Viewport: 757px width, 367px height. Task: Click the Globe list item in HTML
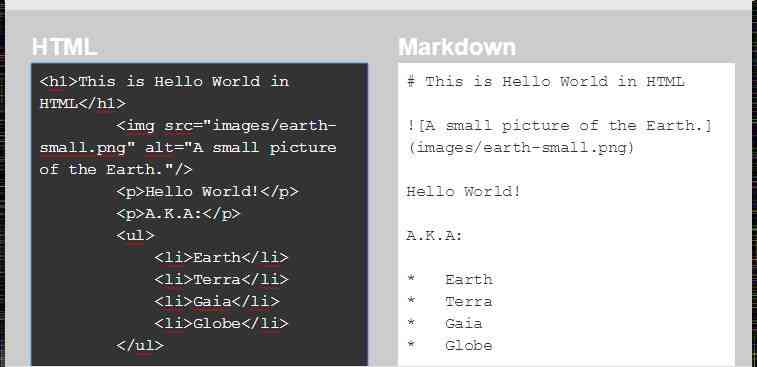click(222, 324)
